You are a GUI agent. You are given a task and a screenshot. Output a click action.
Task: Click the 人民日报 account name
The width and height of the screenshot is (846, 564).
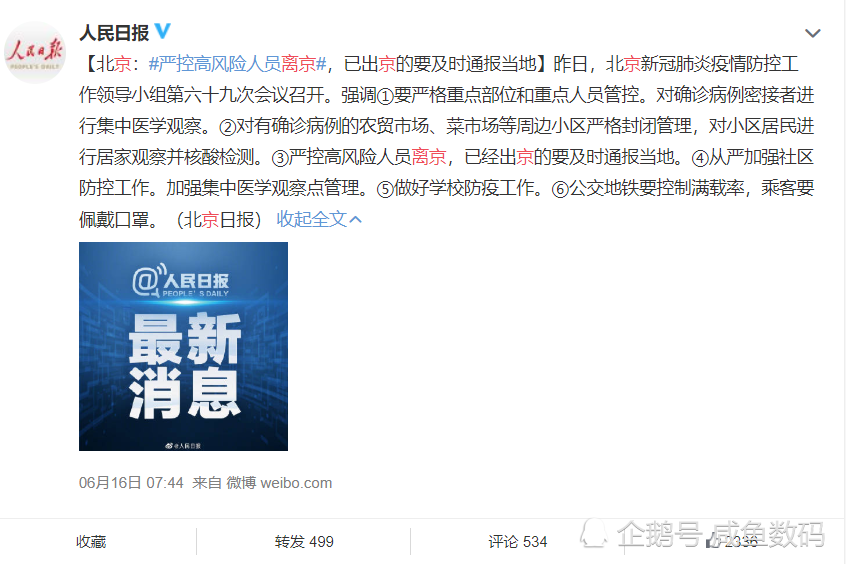coord(114,33)
